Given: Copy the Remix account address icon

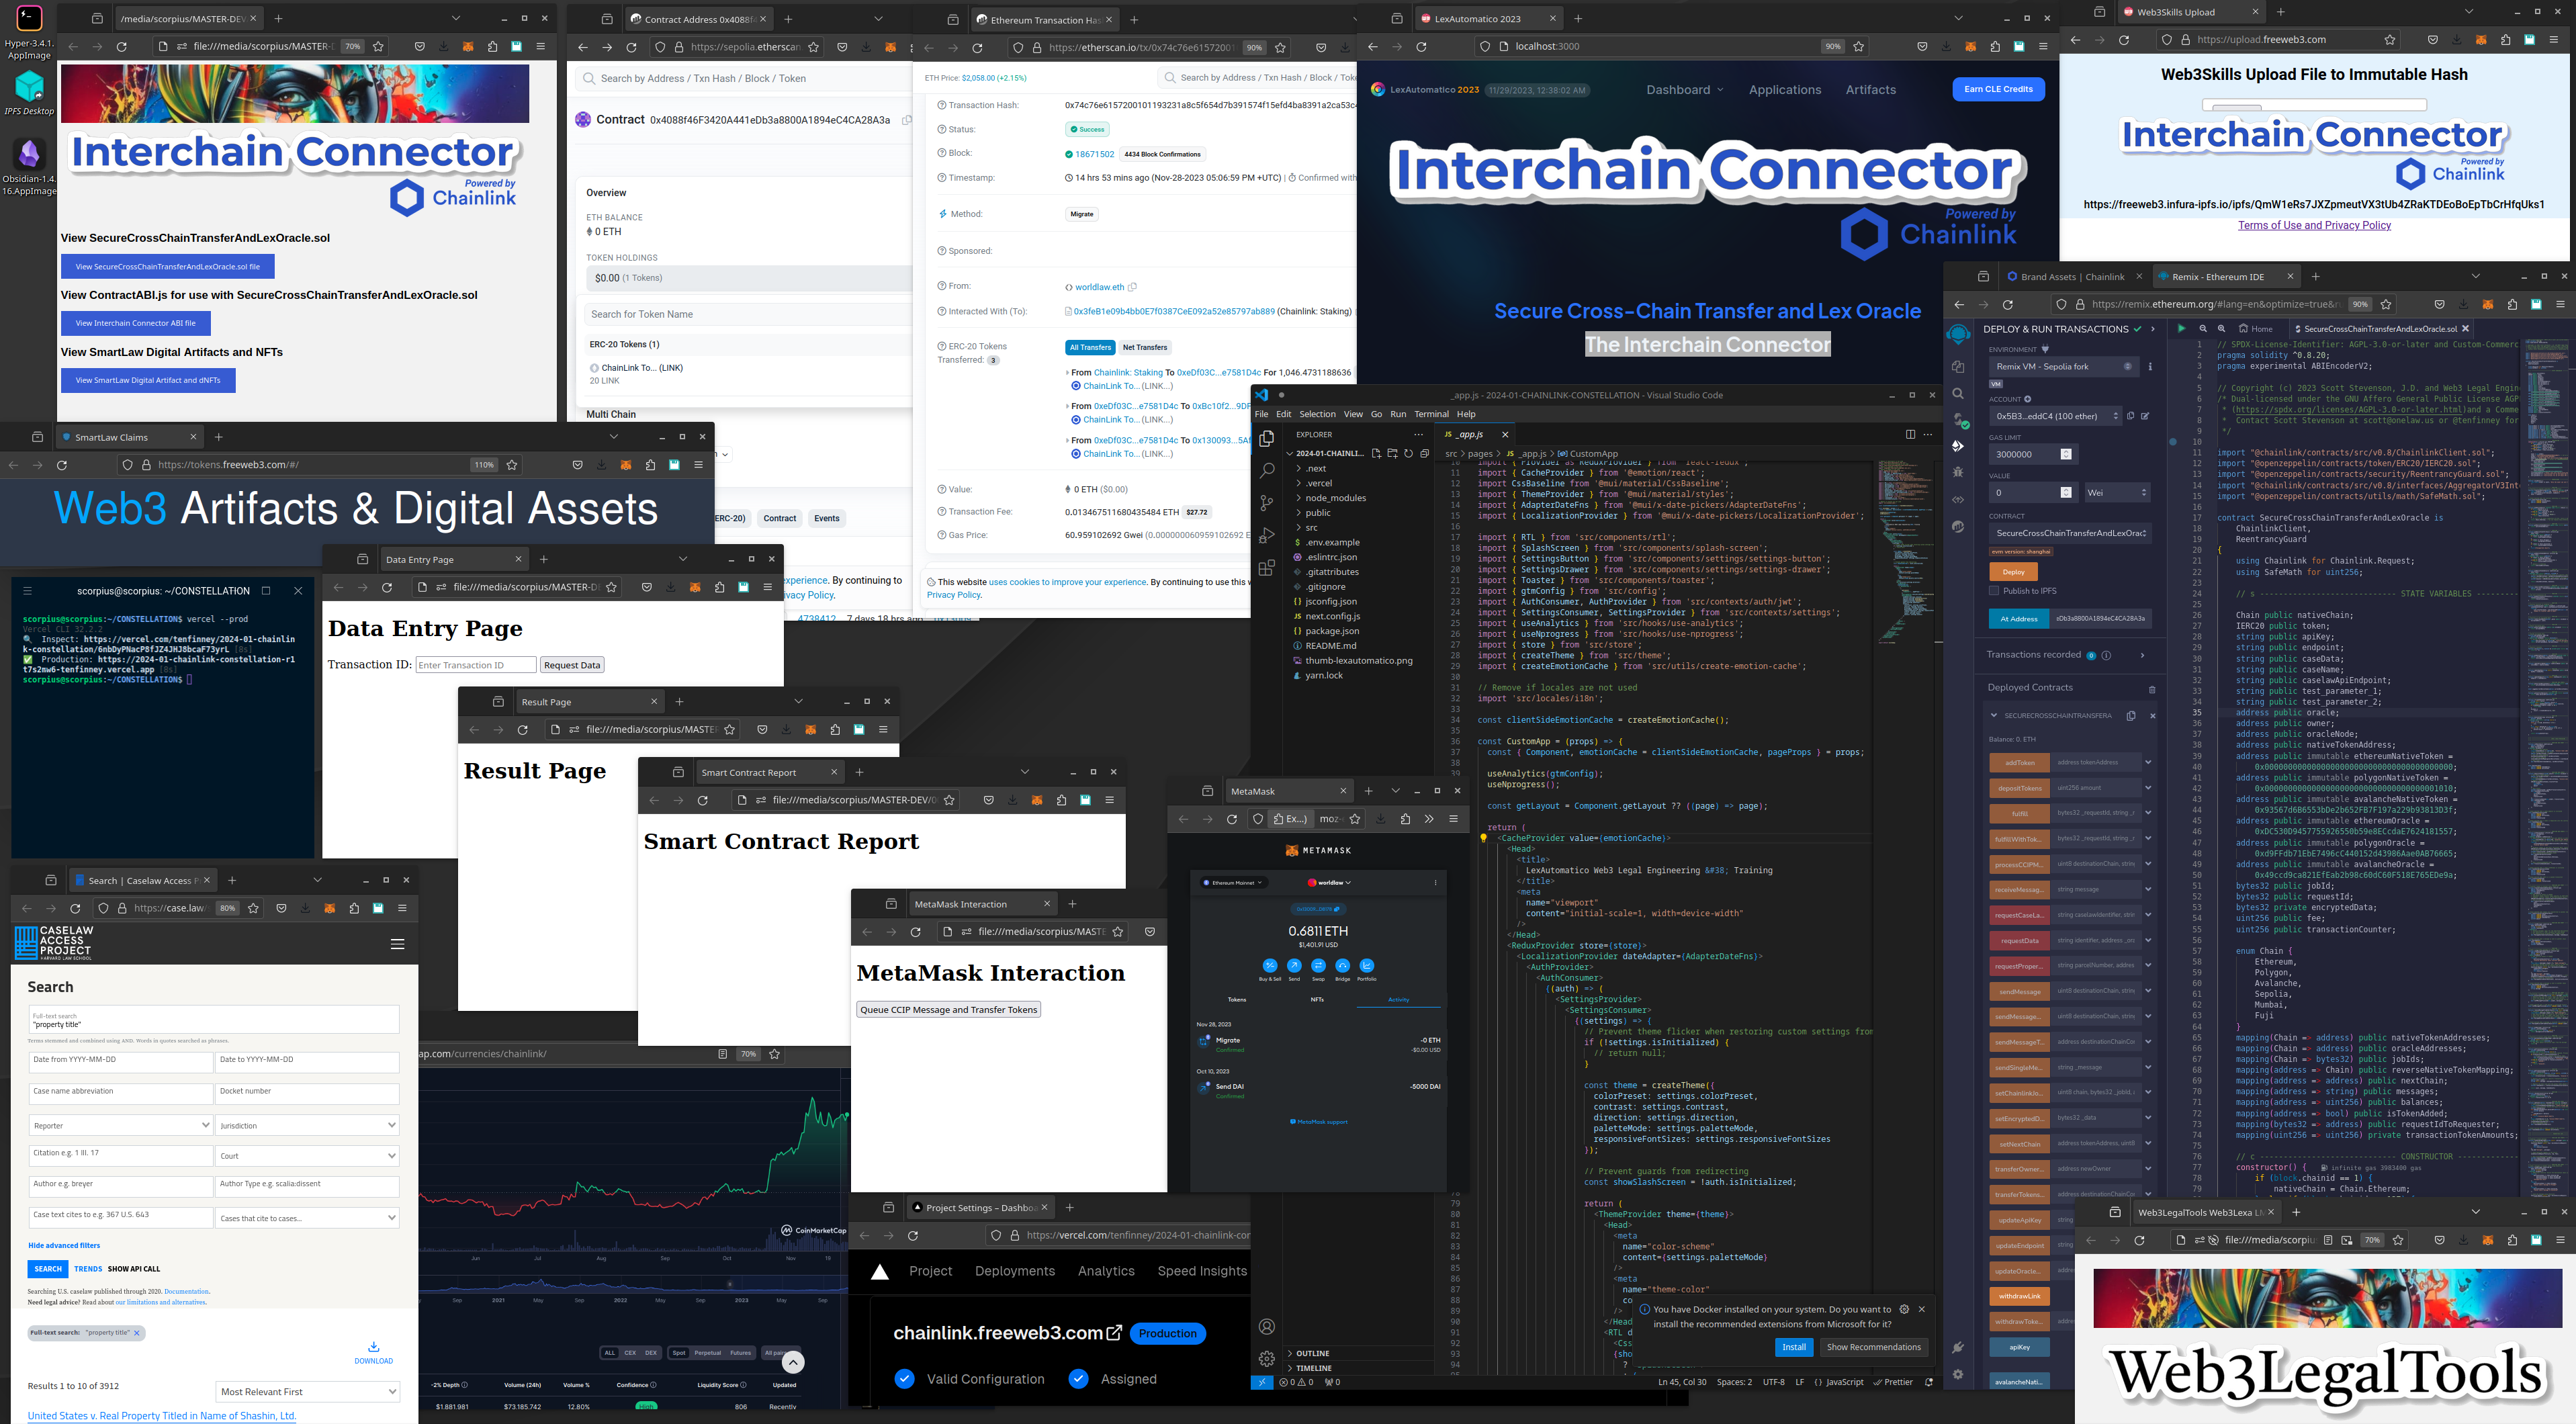Looking at the screenshot, I should tap(2131, 416).
